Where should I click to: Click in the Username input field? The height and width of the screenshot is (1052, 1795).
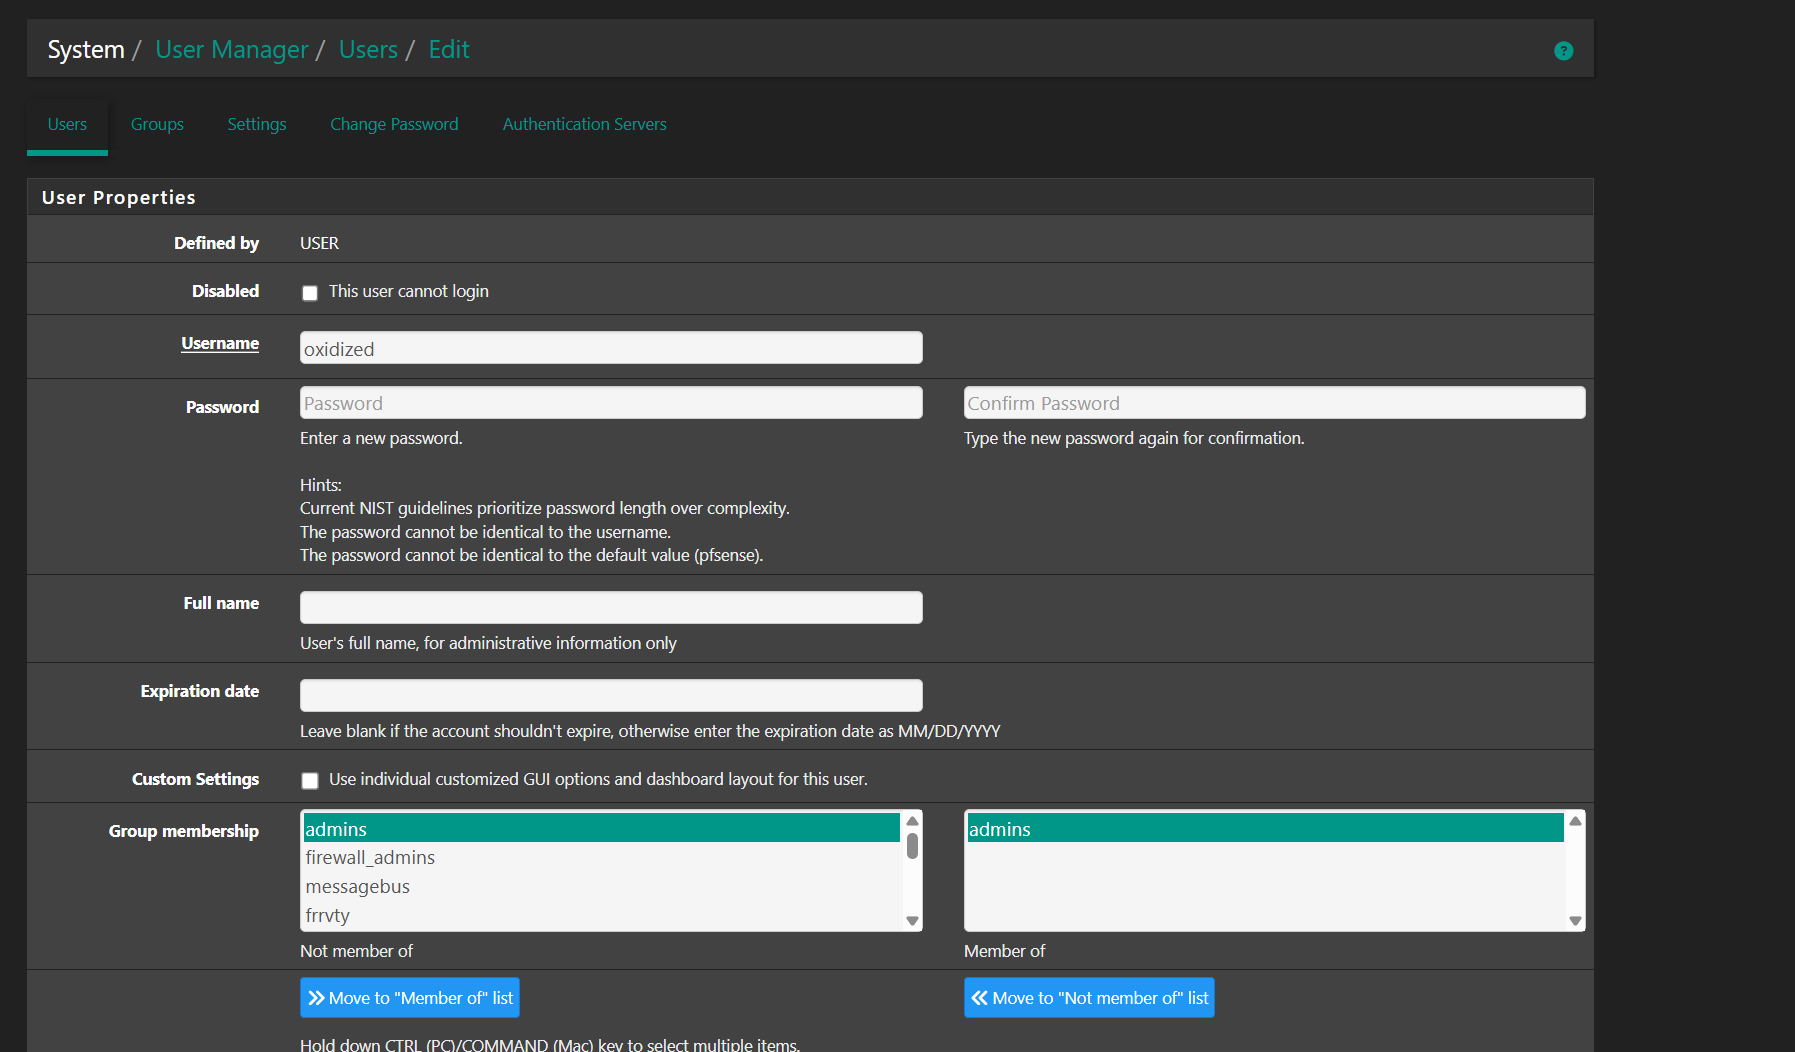611,349
